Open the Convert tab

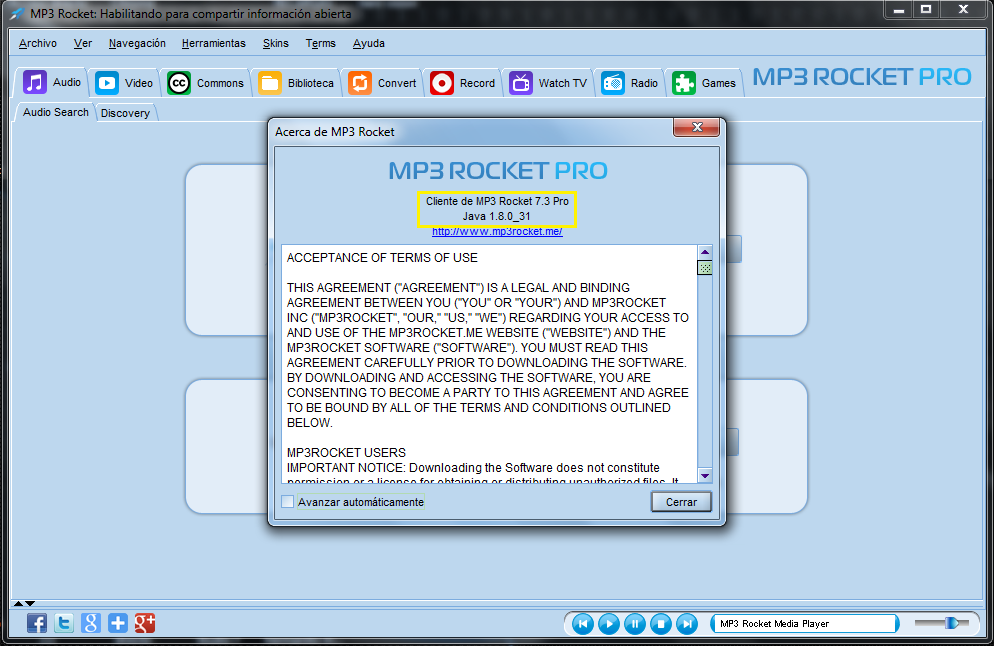point(382,83)
